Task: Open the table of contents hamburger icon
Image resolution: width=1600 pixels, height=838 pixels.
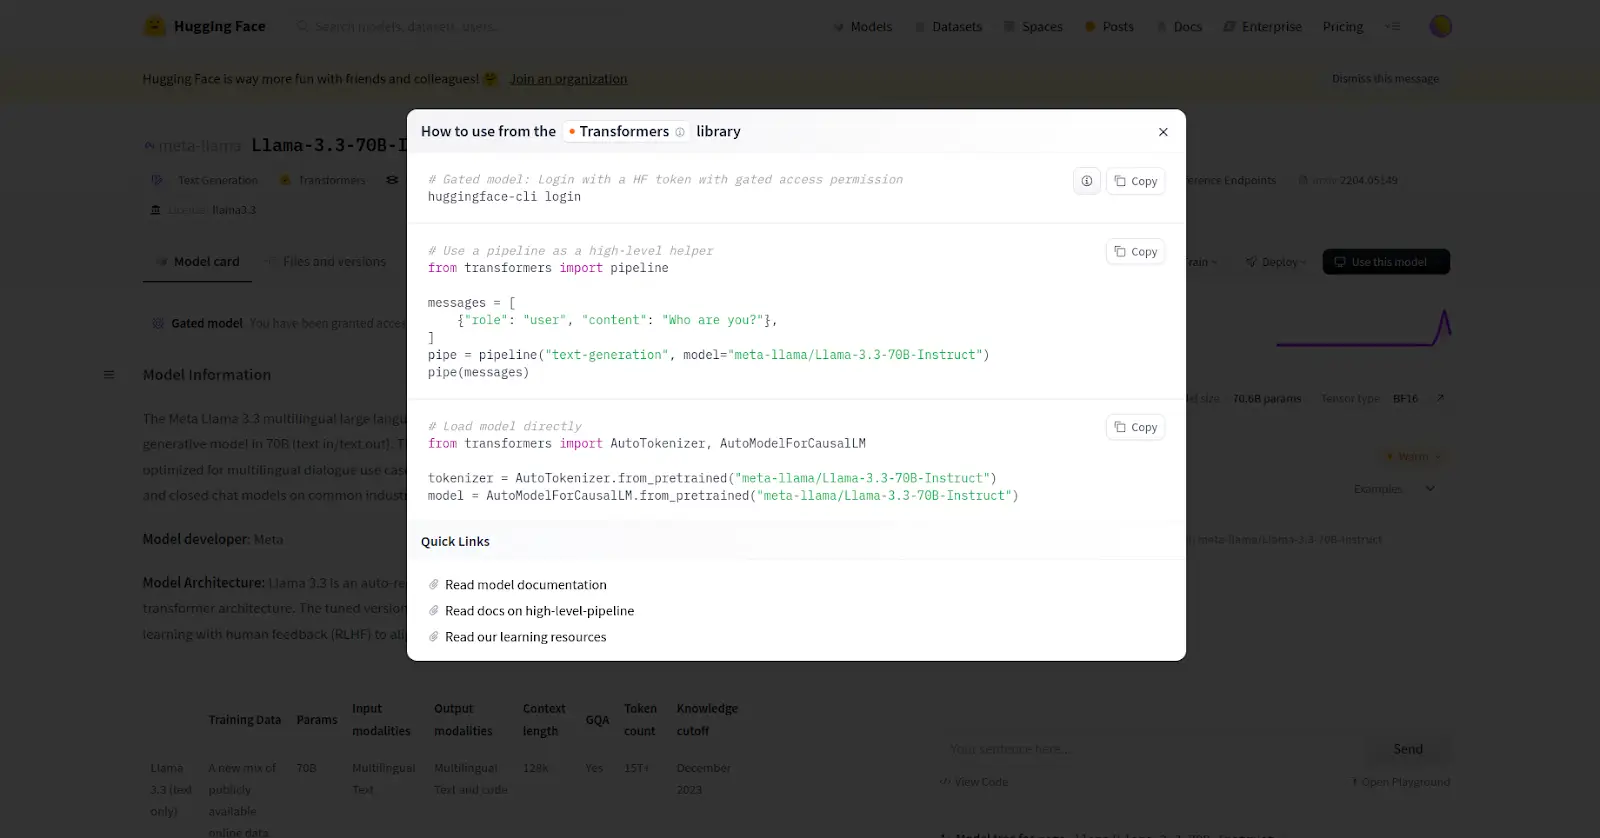Action: pyautogui.click(x=109, y=375)
